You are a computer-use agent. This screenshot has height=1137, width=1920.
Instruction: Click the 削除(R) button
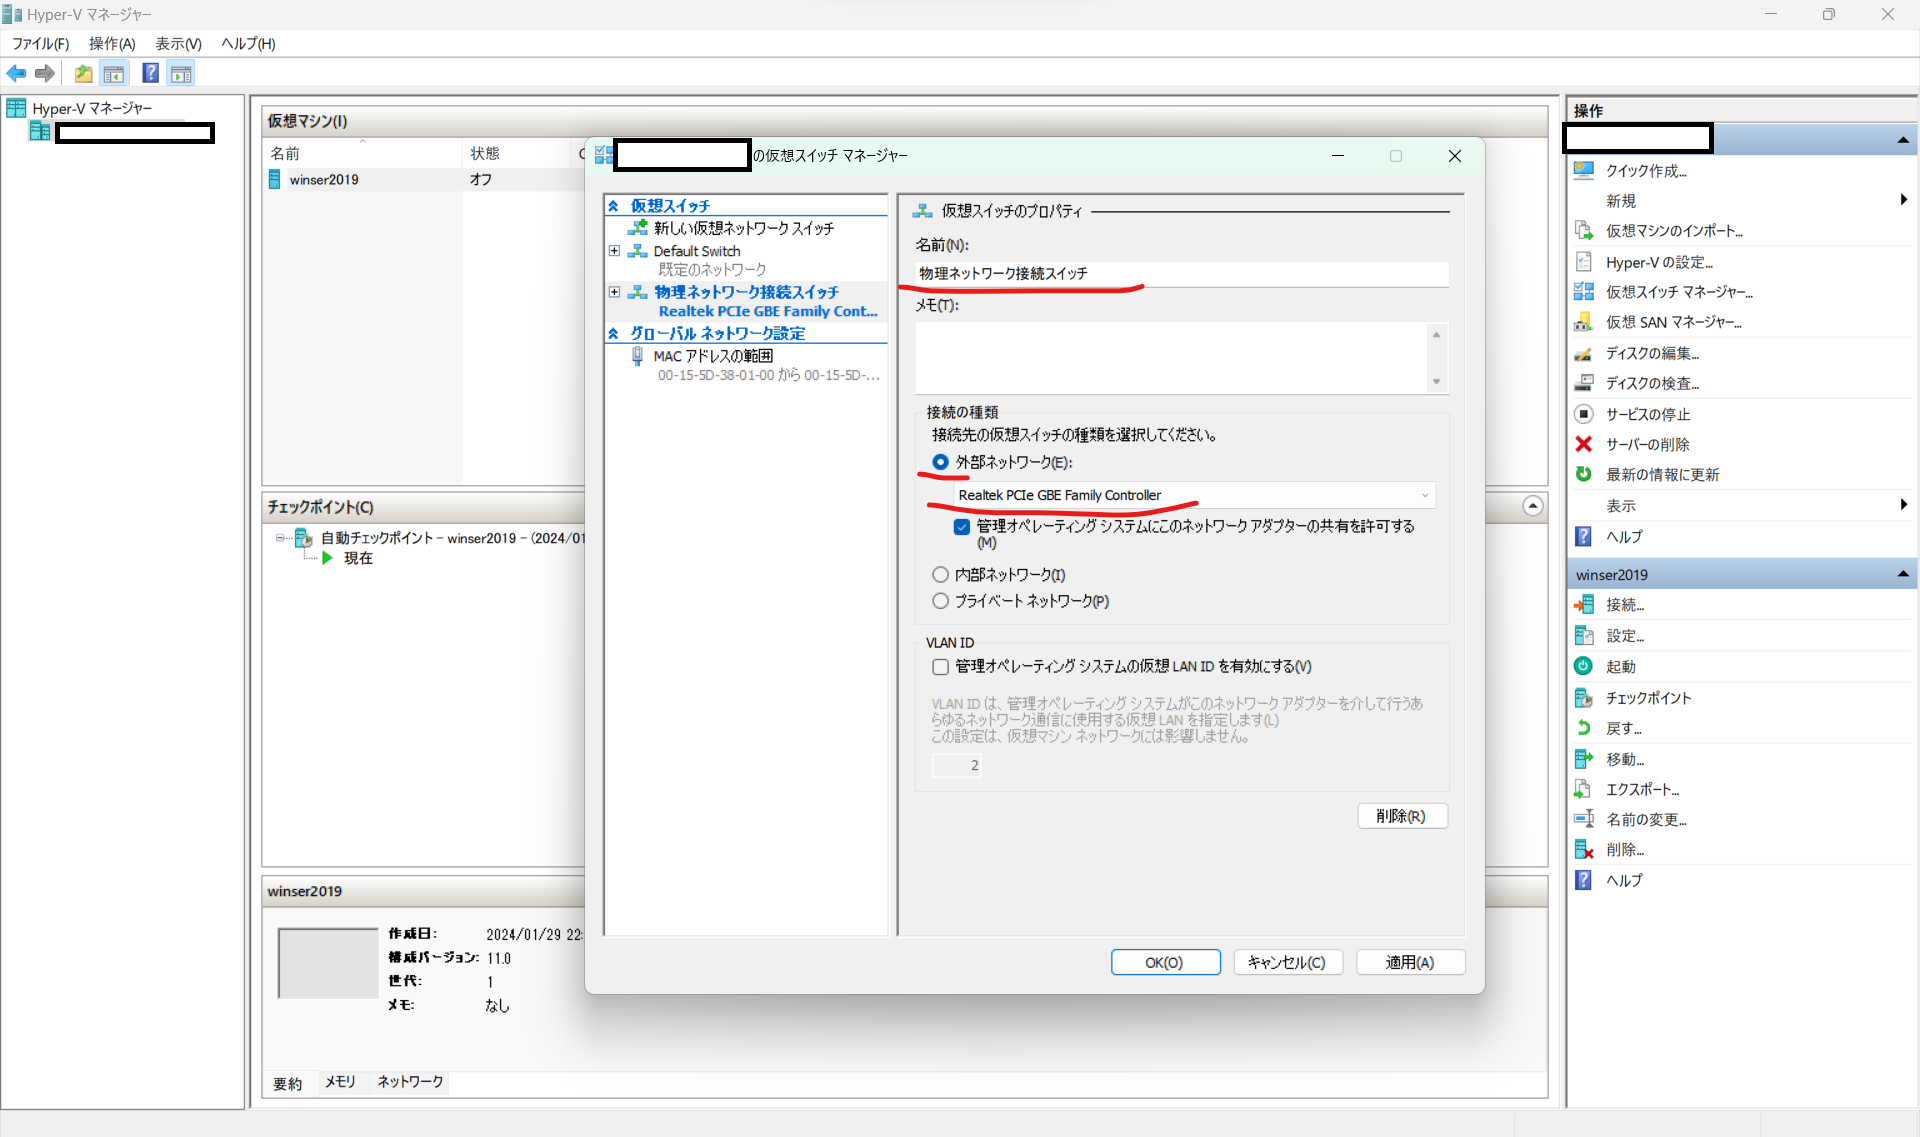click(1401, 816)
